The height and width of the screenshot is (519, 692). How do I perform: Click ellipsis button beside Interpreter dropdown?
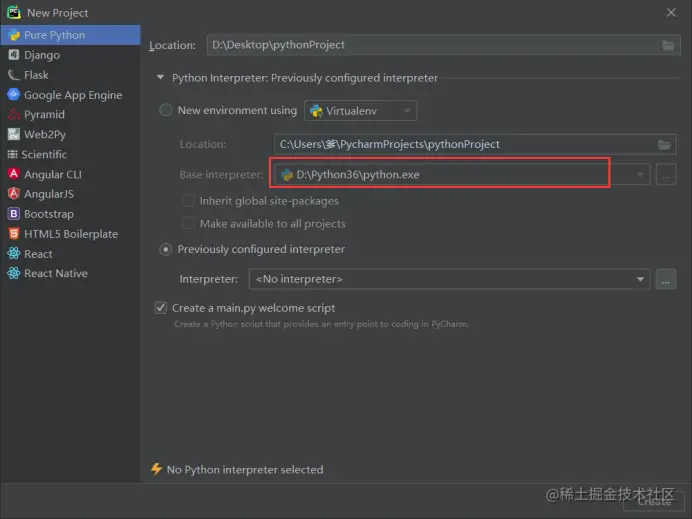[666, 279]
